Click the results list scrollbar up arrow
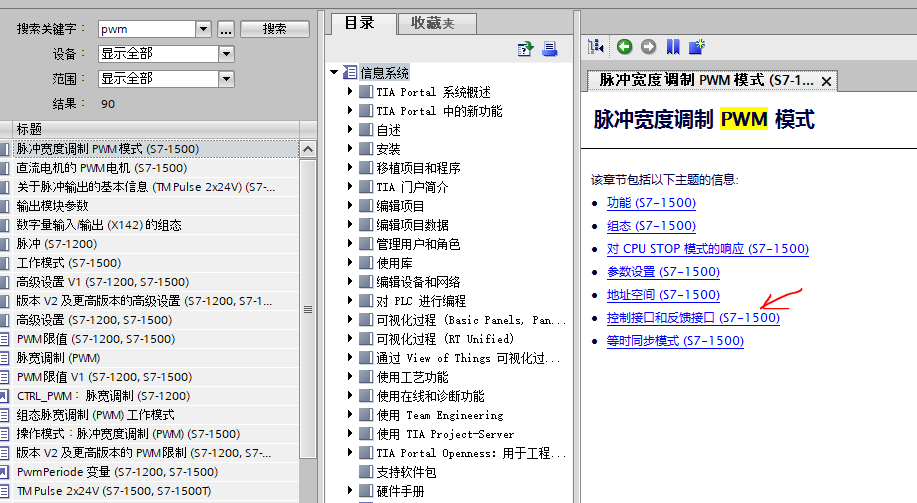The width and height of the screenshot is (917, 503). click(x=308, y=149)
